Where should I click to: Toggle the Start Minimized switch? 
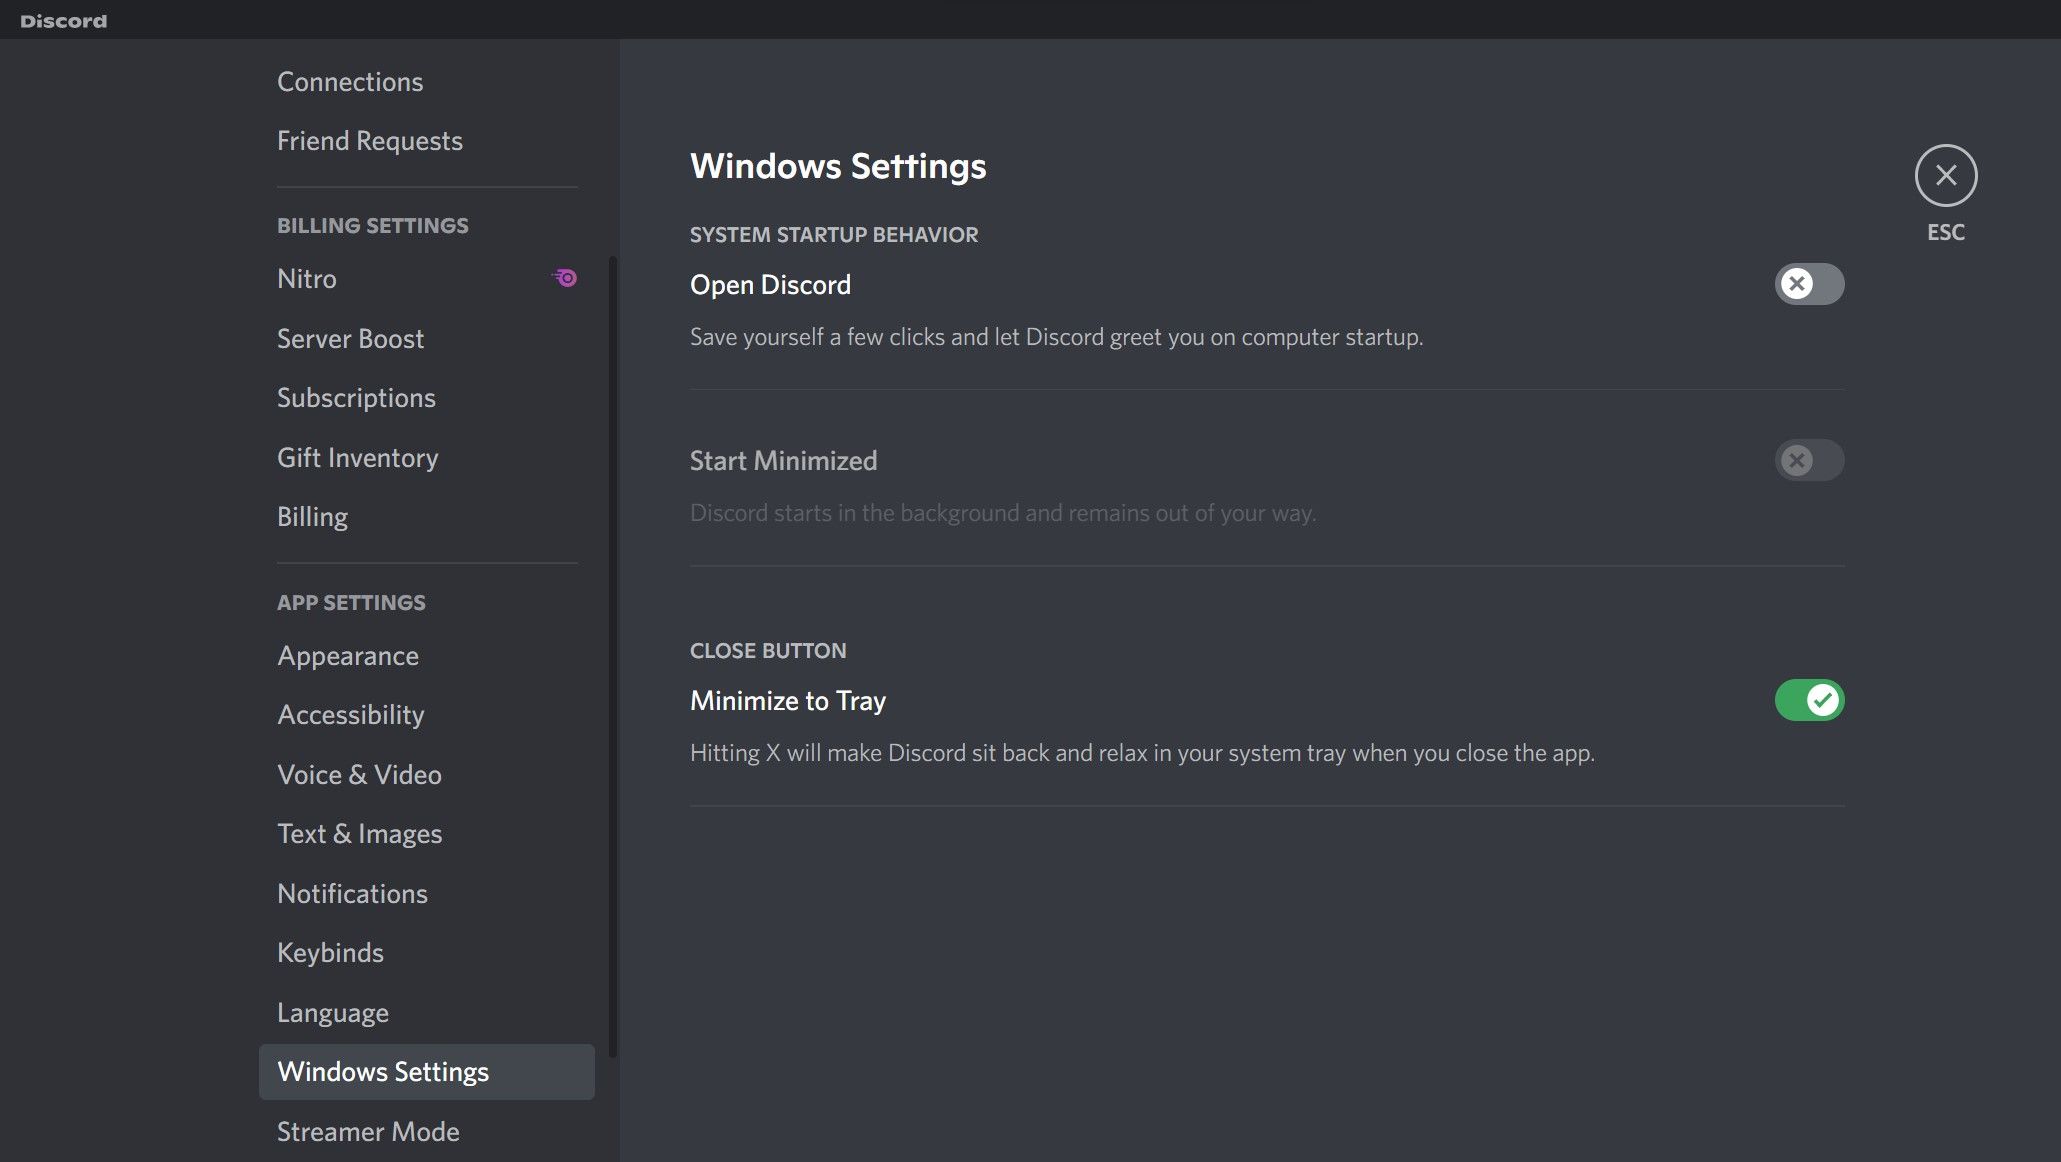coord(1809,460)
